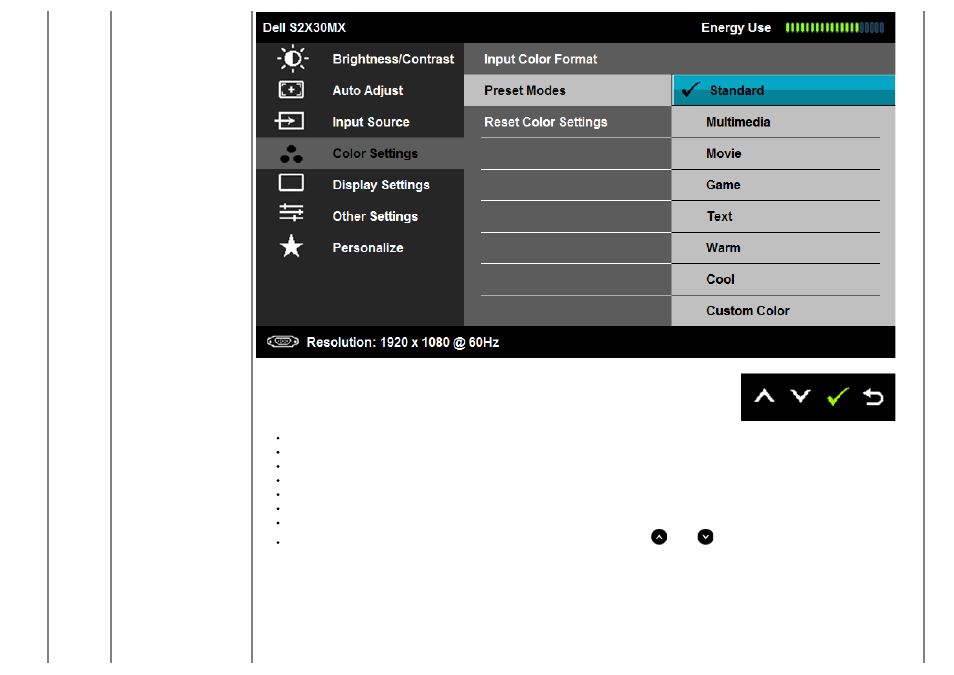Click the Input Source arrow icon
Image resolution: width=954 pixels, height=675 pixels.
pos(290,121)
